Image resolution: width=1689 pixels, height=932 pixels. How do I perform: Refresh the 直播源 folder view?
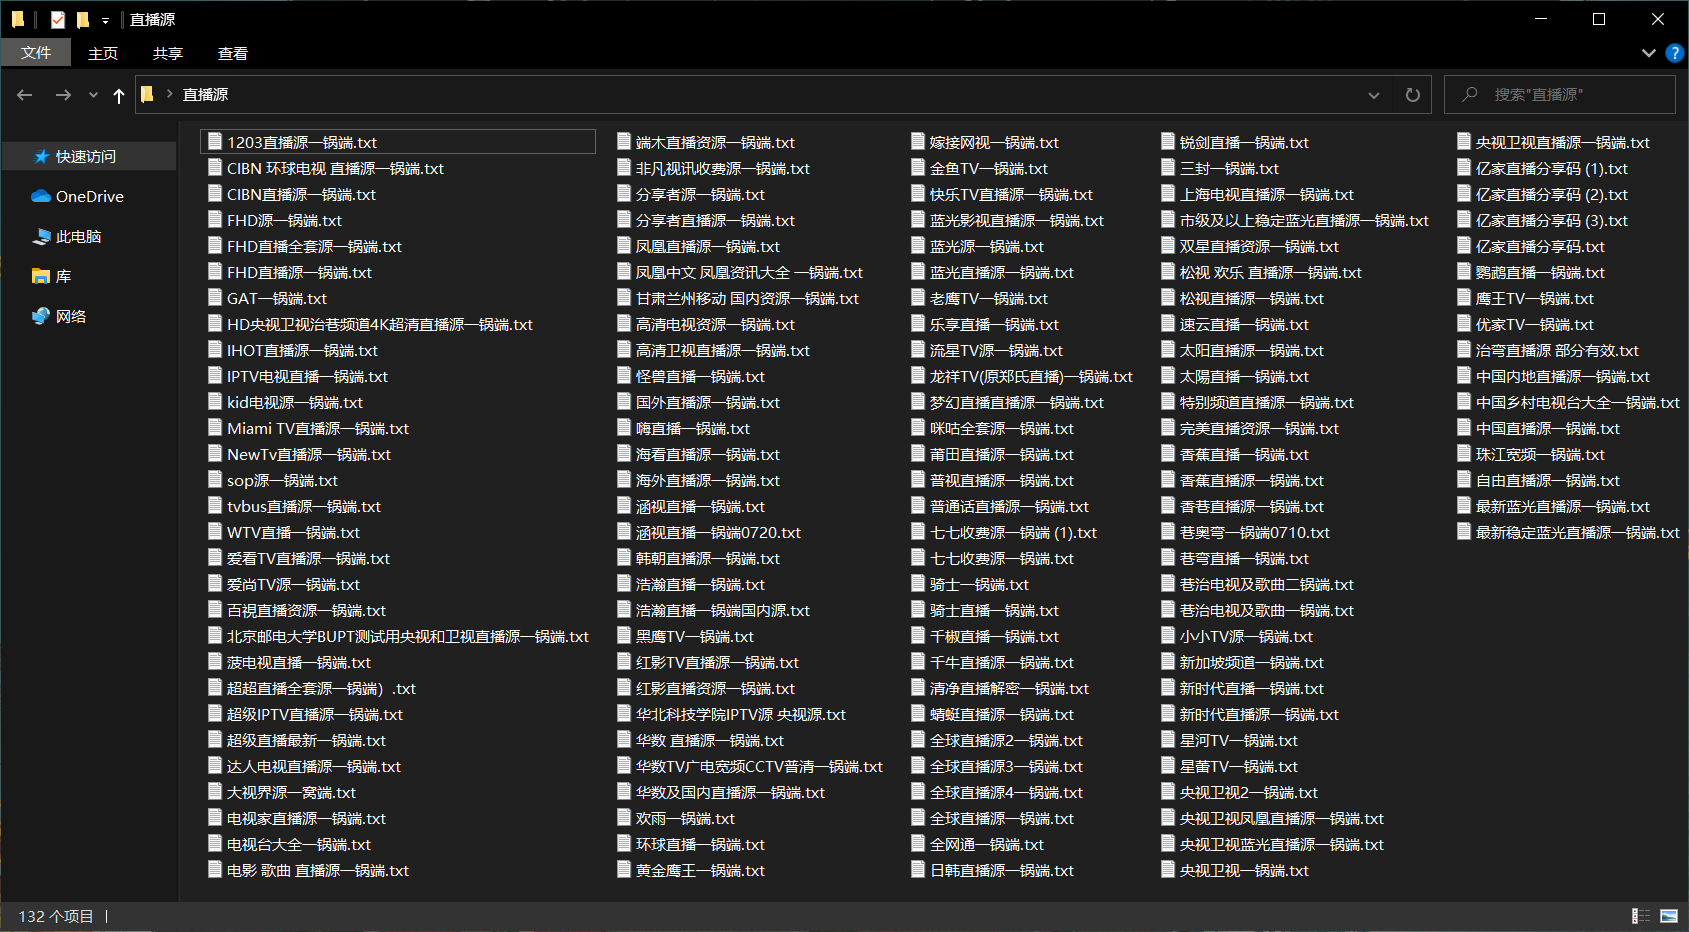tap(1412, 95)
